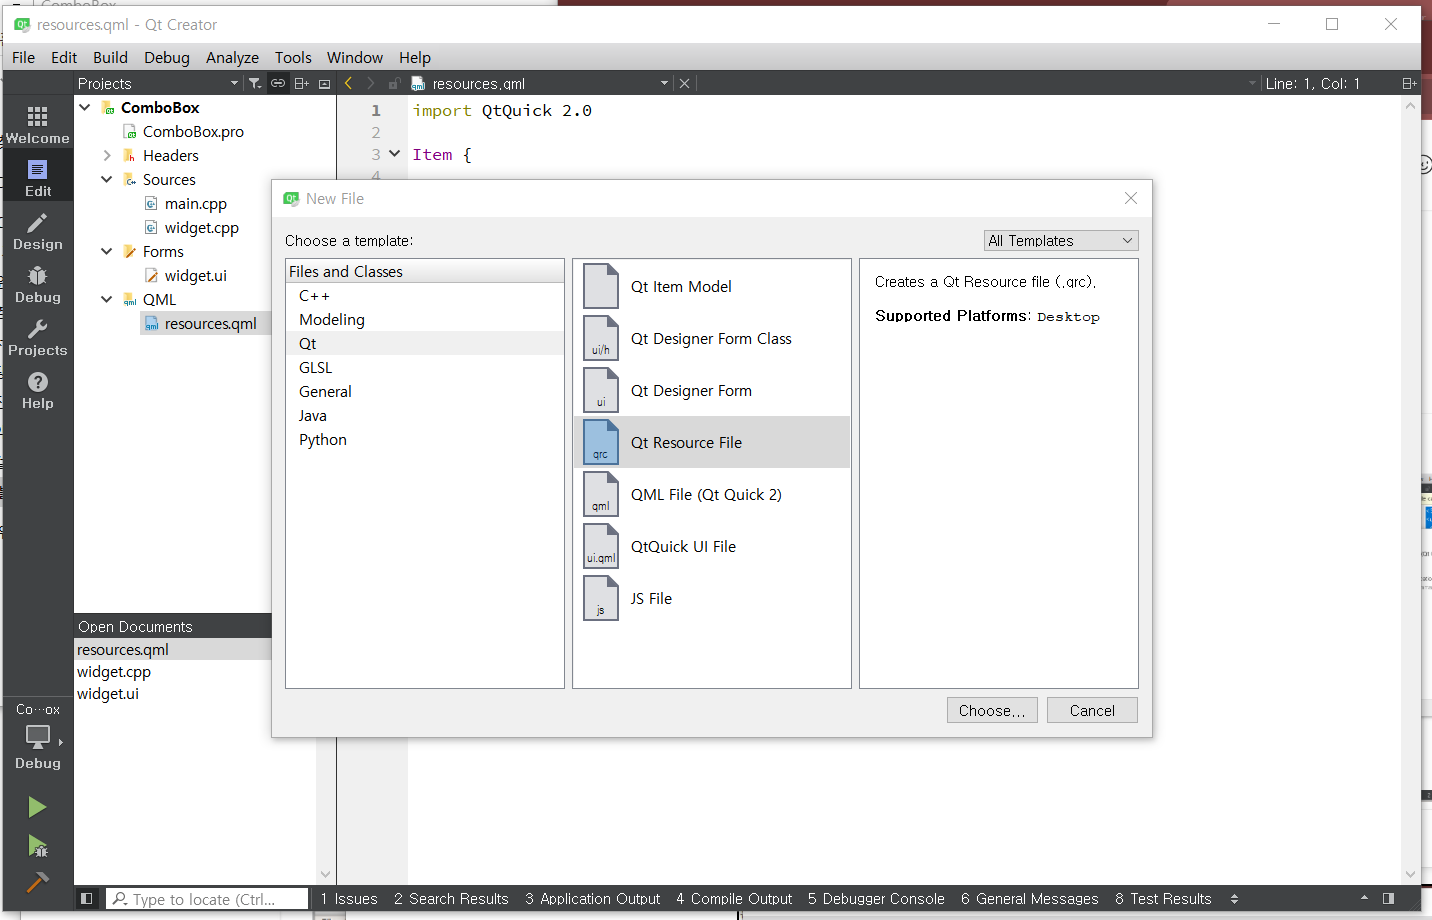Viewport: 1432px width, 920px height.
Task: Maximize output panes with up arrow
Action: pos(1364,898)
